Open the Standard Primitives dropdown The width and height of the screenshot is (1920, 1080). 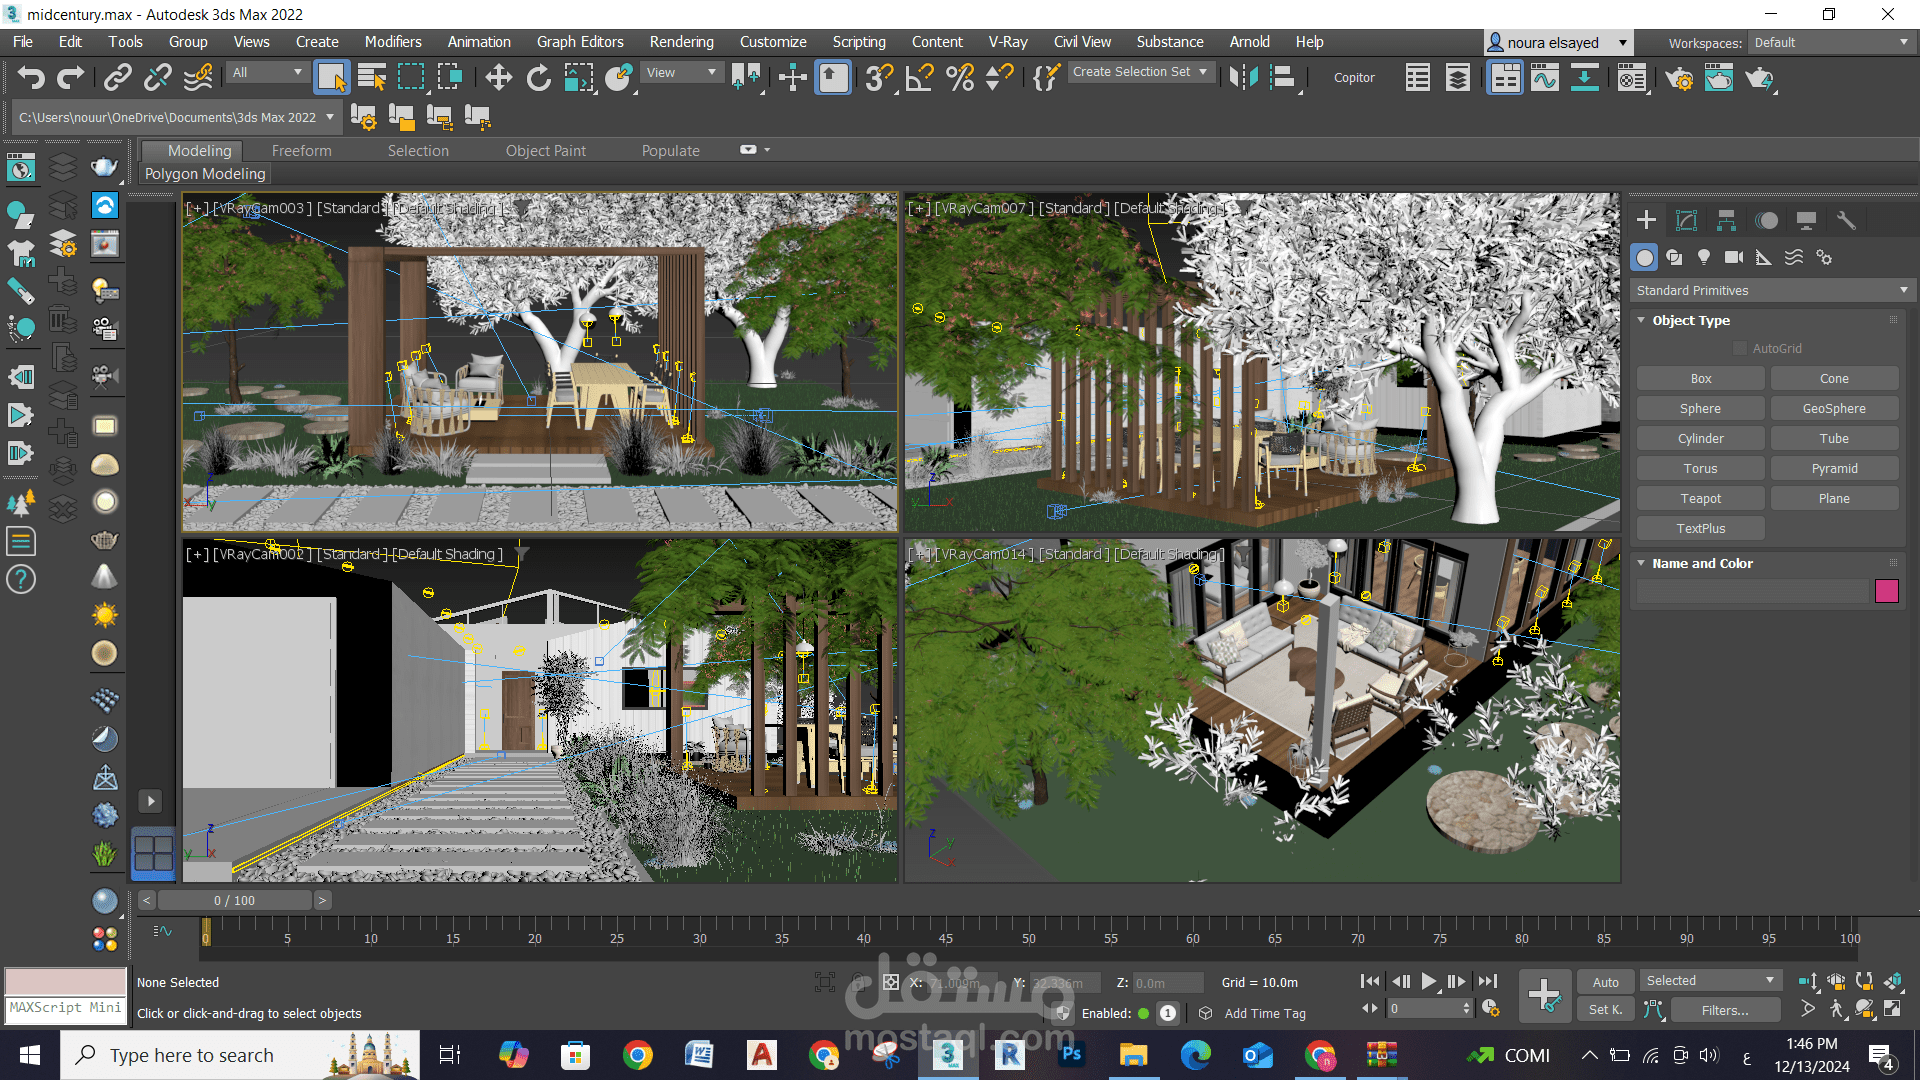point(1771,290)
